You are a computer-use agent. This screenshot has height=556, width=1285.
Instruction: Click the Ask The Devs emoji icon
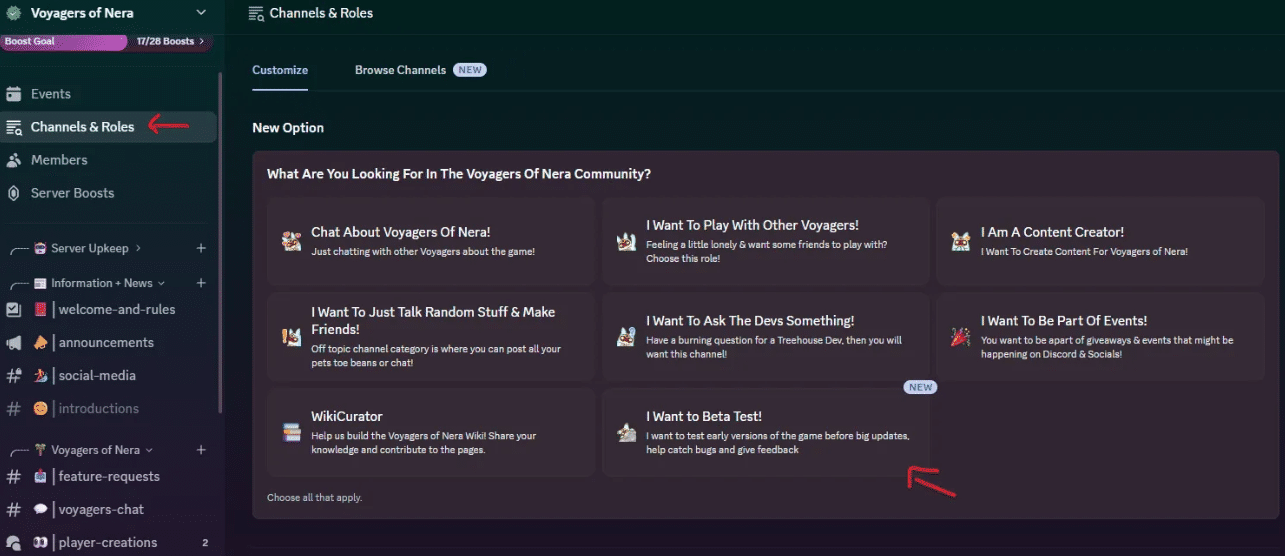pos(626,337)
